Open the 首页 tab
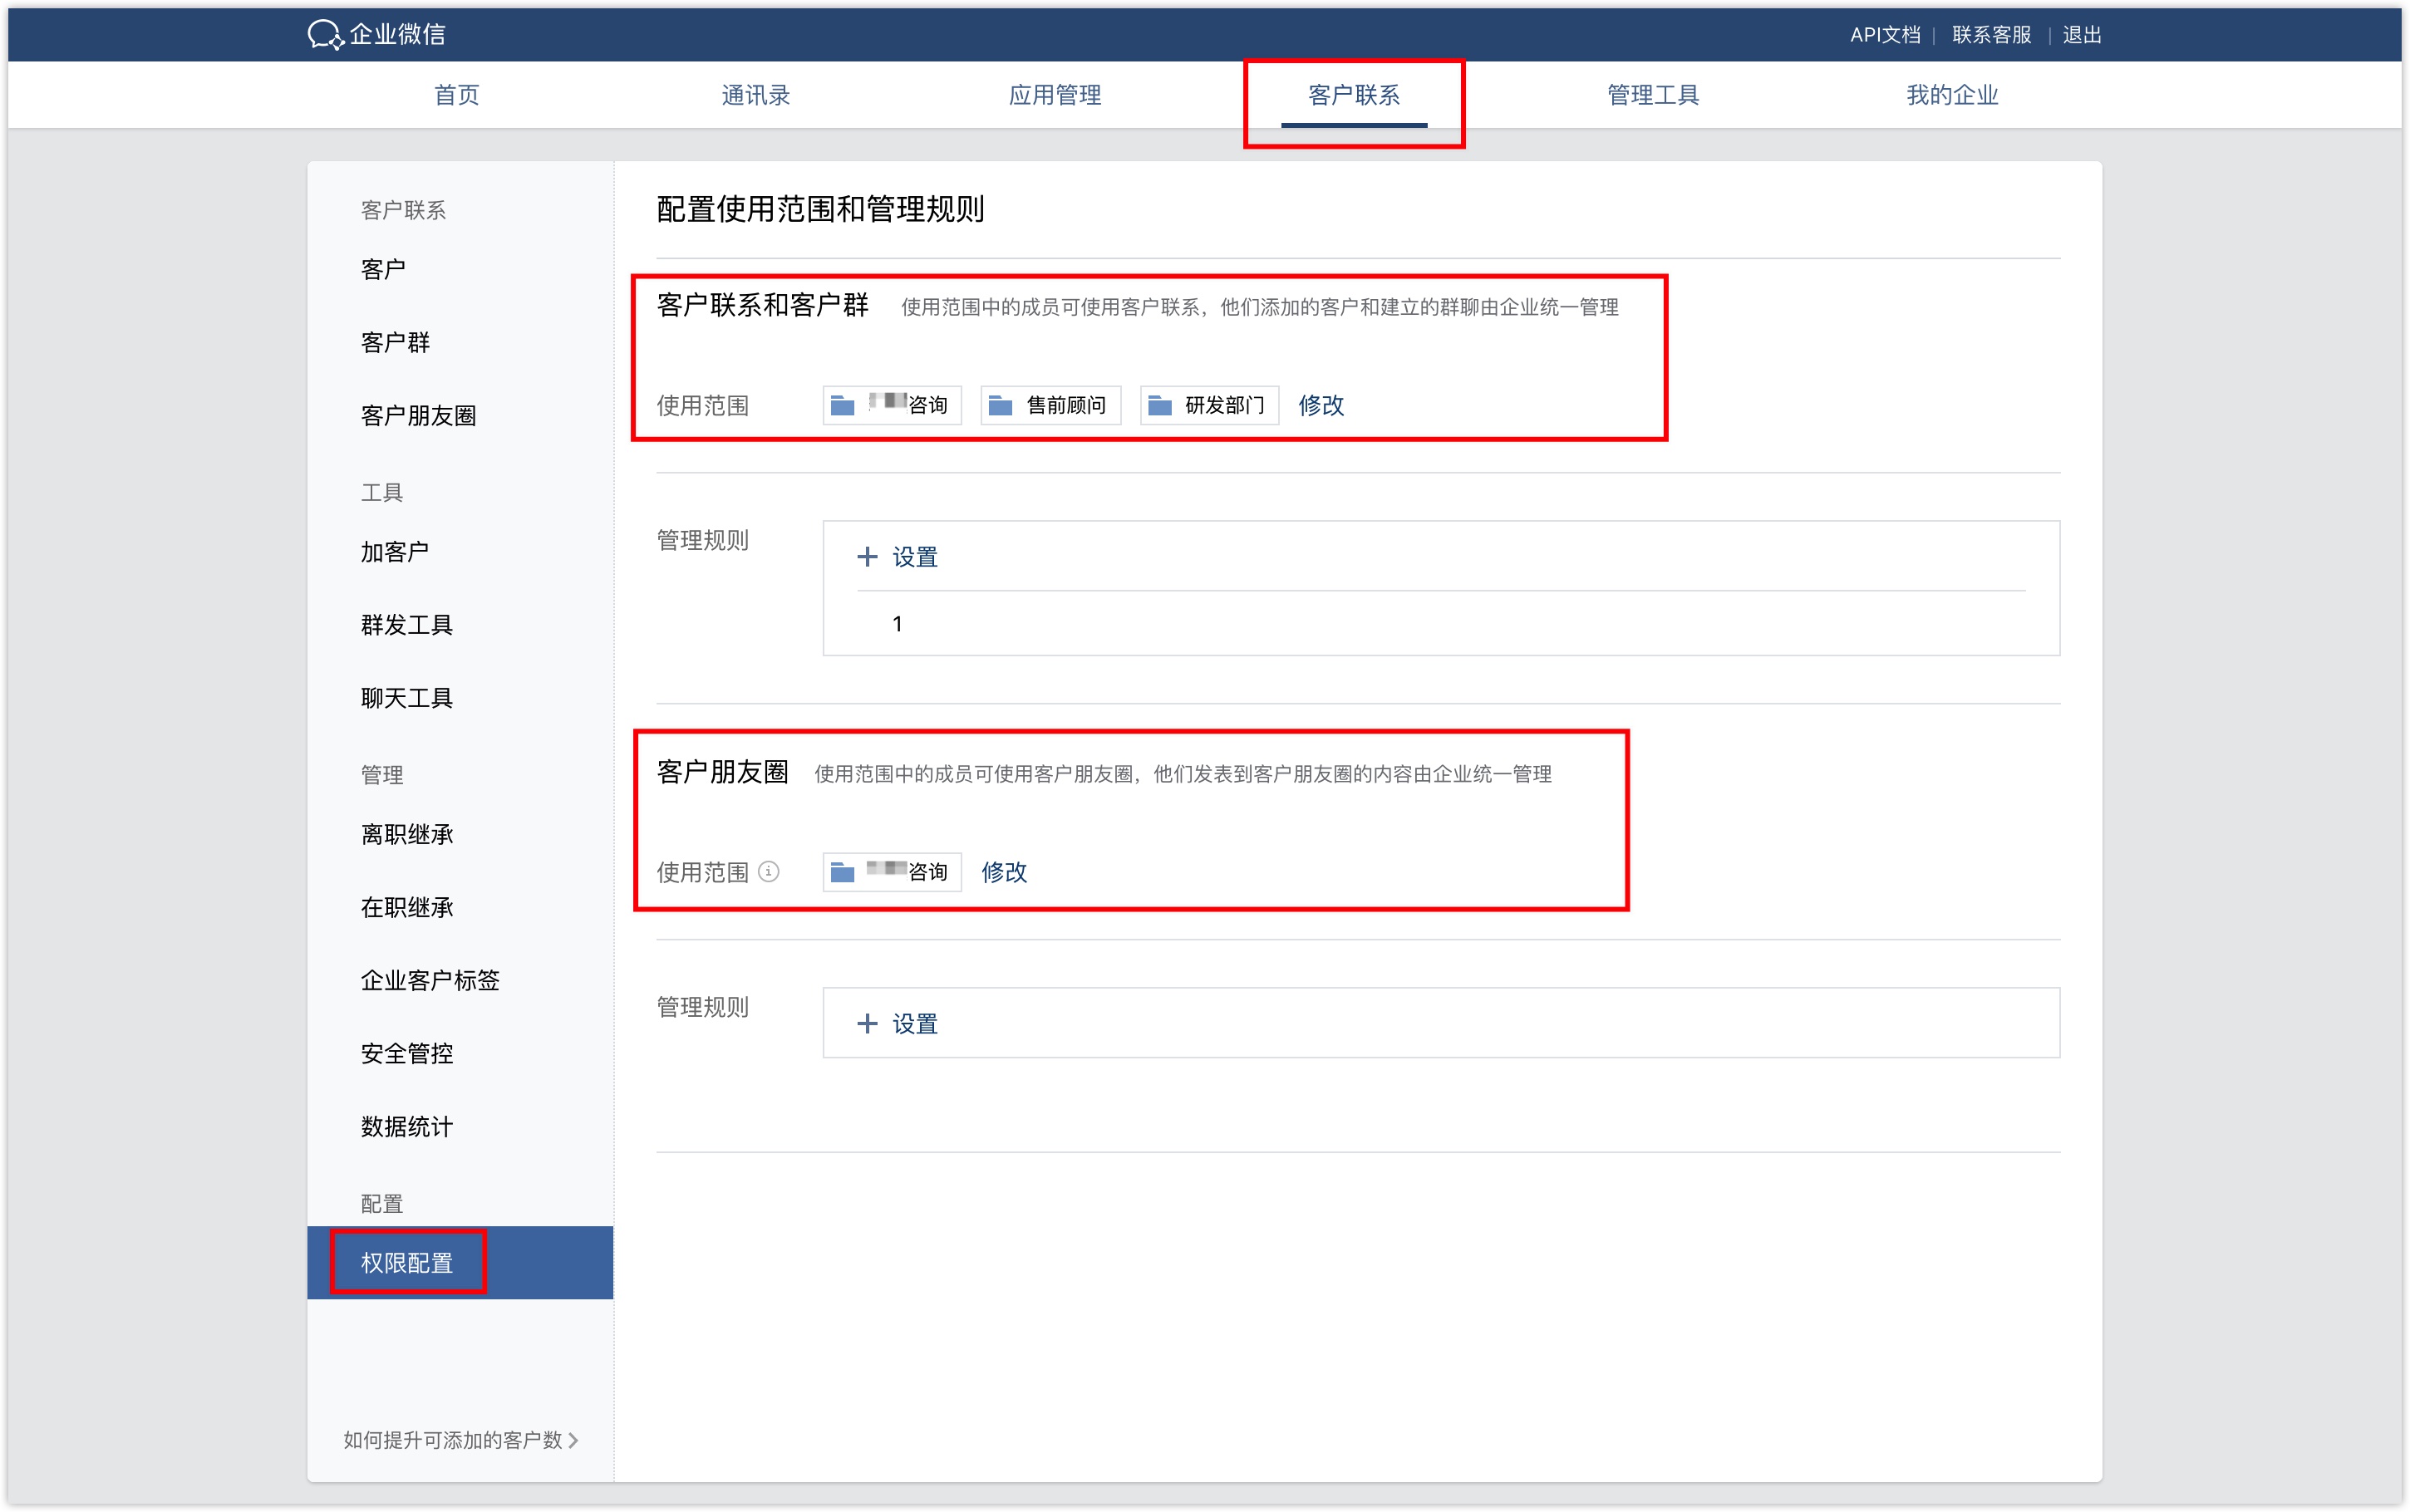2410x1512 pixels. (457, 95)
